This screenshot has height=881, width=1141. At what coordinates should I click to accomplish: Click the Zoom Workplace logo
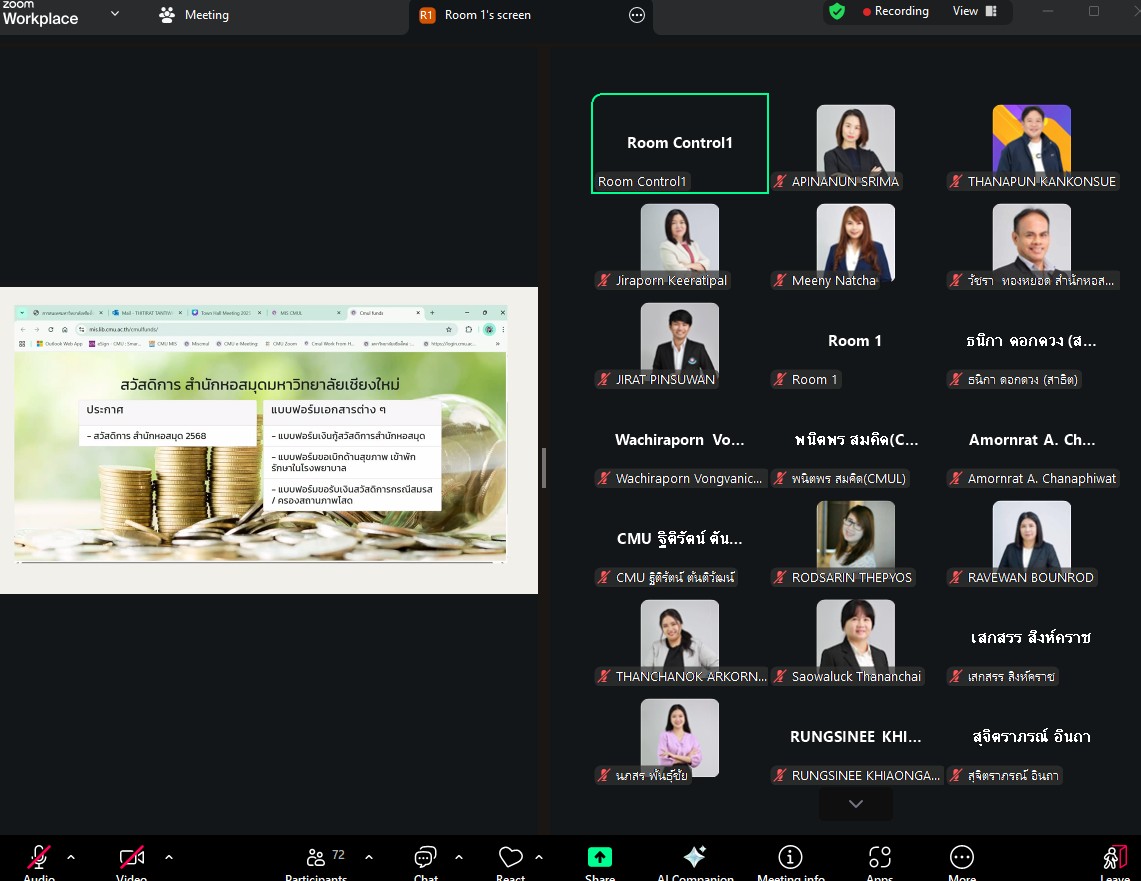coord(39,13)
